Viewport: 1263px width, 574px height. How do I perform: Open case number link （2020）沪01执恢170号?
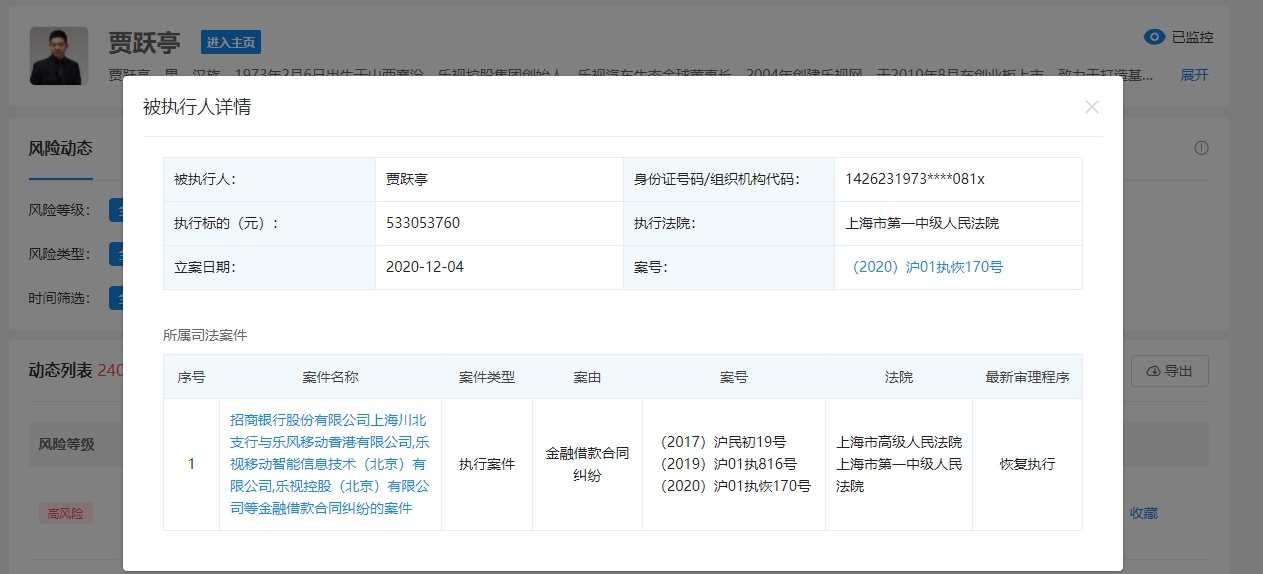(x=927, y=267)
